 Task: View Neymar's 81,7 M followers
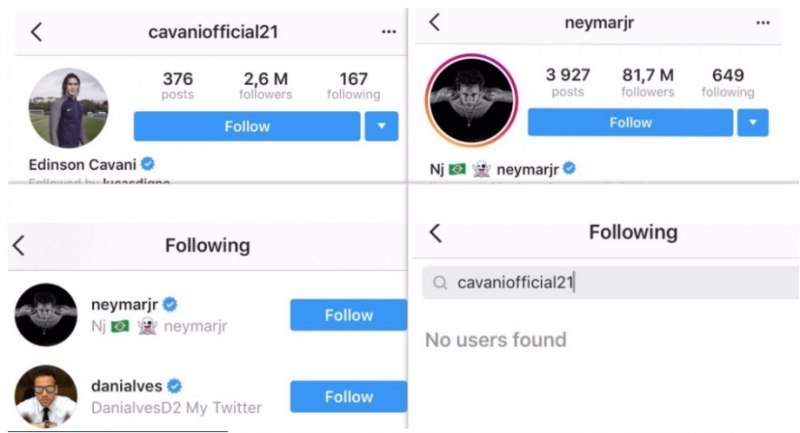(647, 82)
